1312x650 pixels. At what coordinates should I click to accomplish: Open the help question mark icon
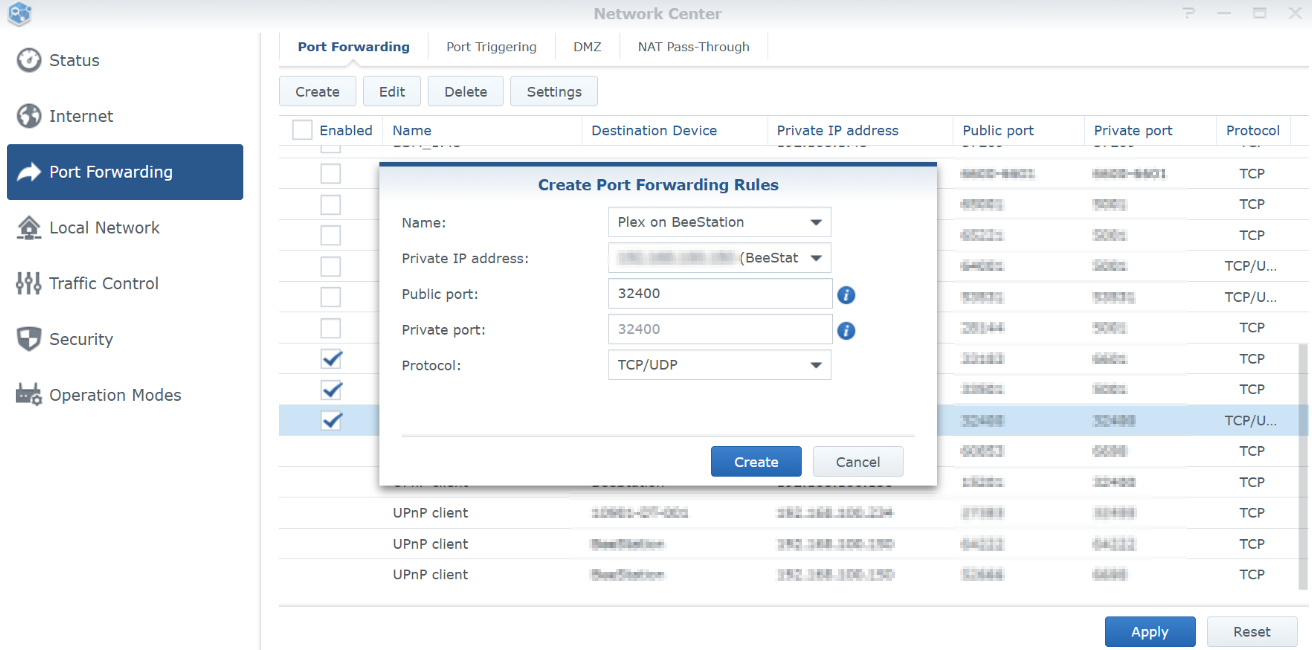pos(1188,14)
